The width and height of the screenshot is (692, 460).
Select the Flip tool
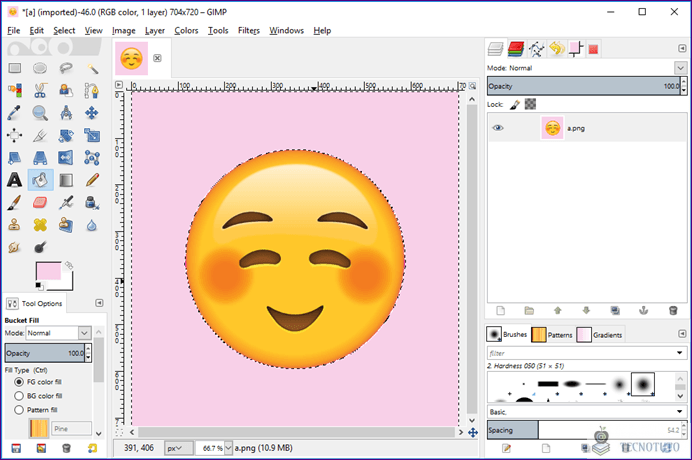point(66,158)
